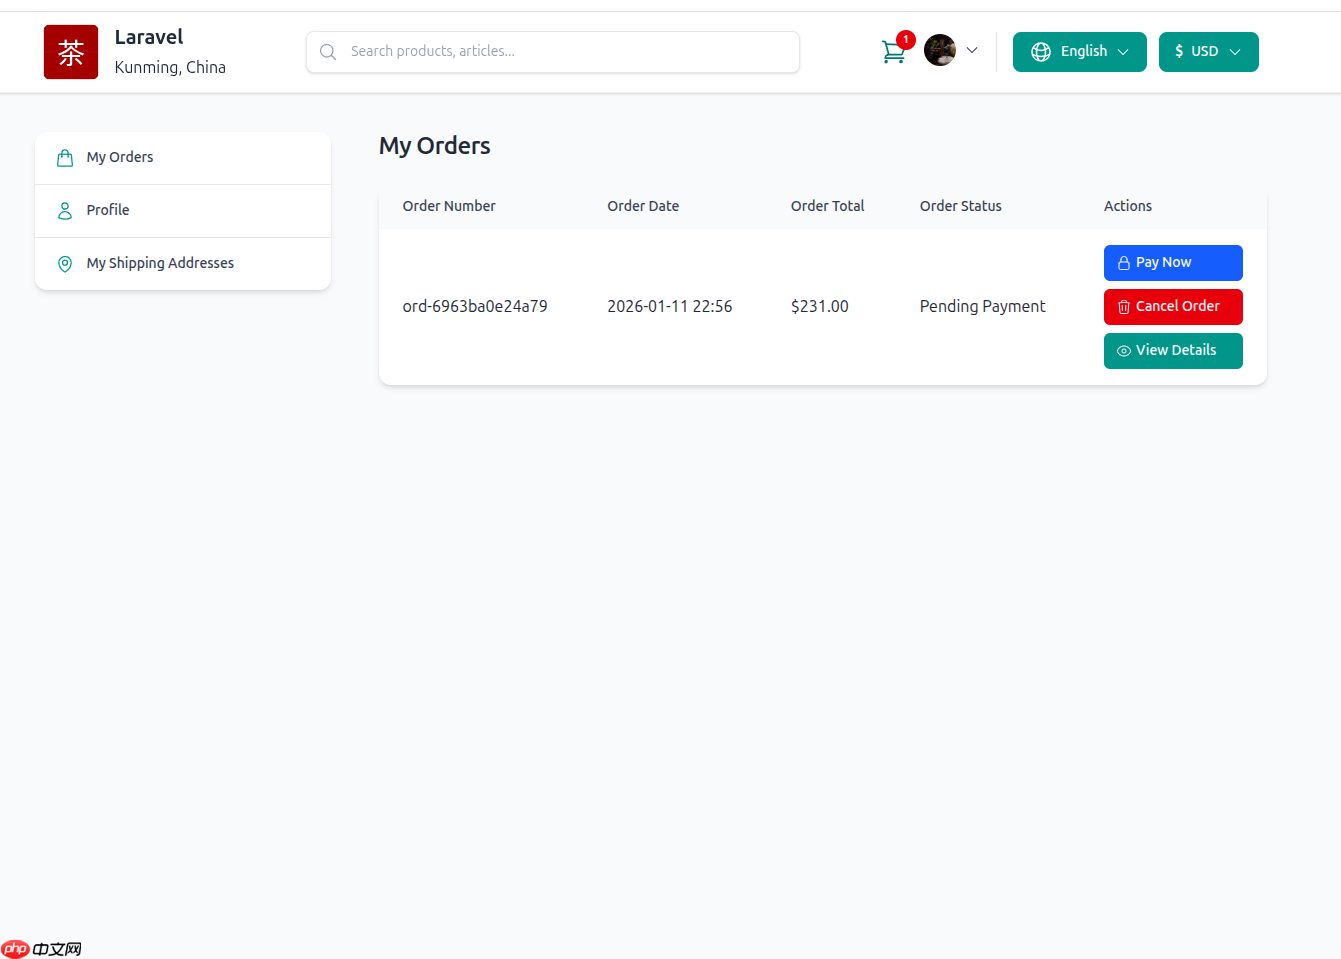
Task: Click the shopping bag icon beside My Orders
Action: (x=64, y=157)
